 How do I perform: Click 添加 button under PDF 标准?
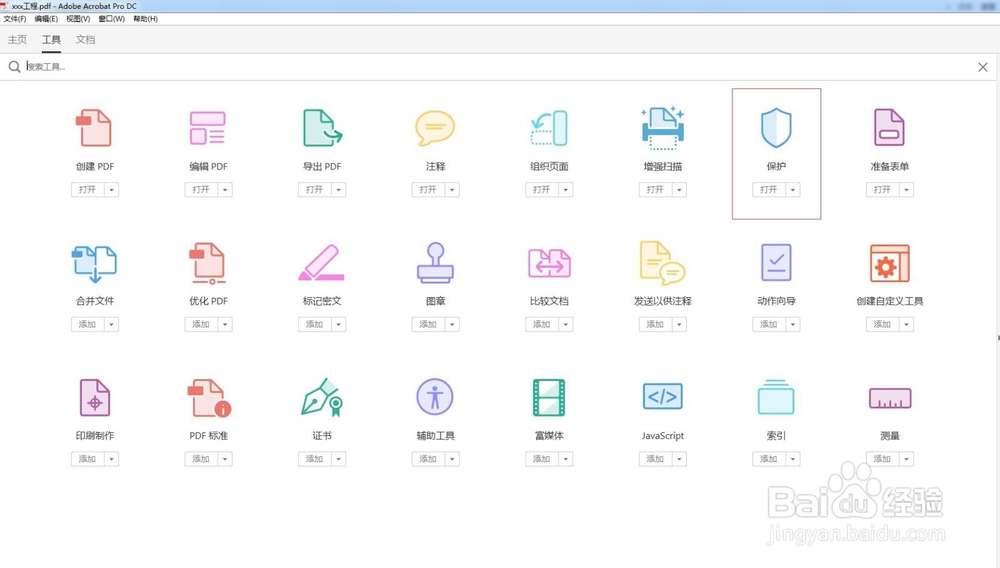coord(202,459)
